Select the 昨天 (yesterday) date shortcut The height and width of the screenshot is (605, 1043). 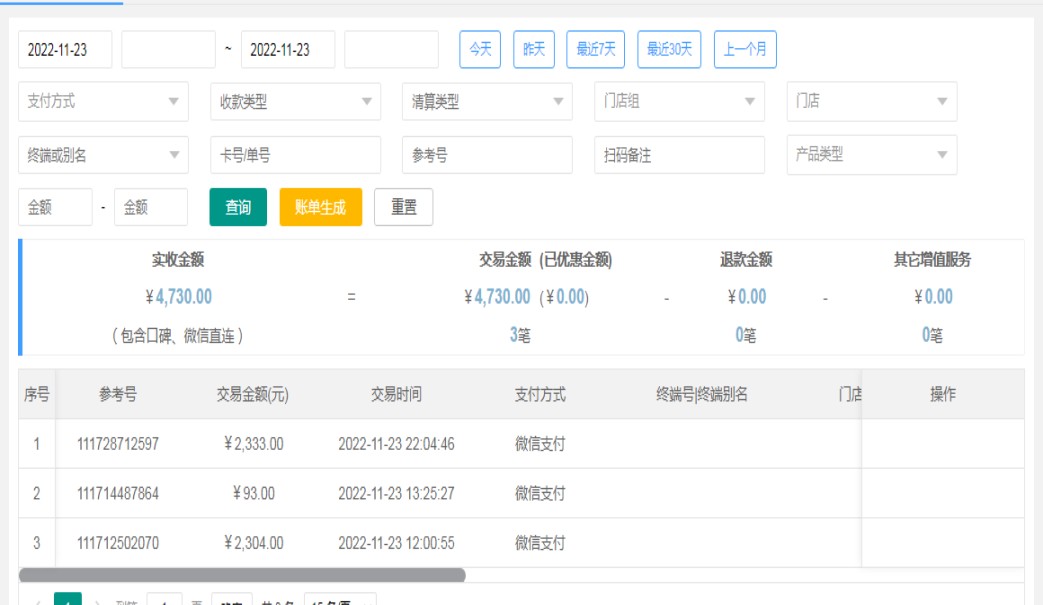[x=534, y=49]
